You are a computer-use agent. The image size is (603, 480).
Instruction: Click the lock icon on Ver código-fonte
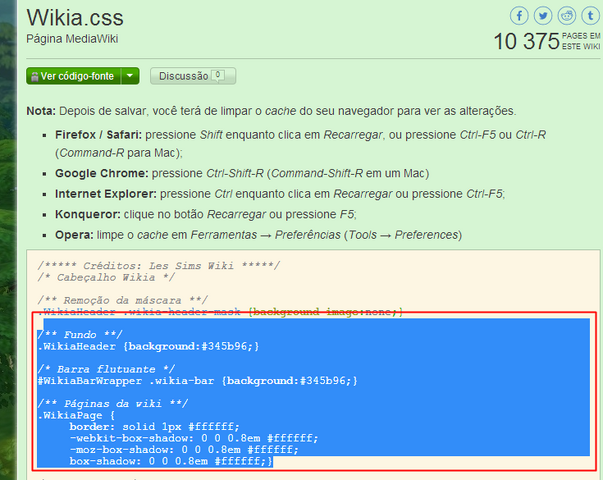pos(35,77)
